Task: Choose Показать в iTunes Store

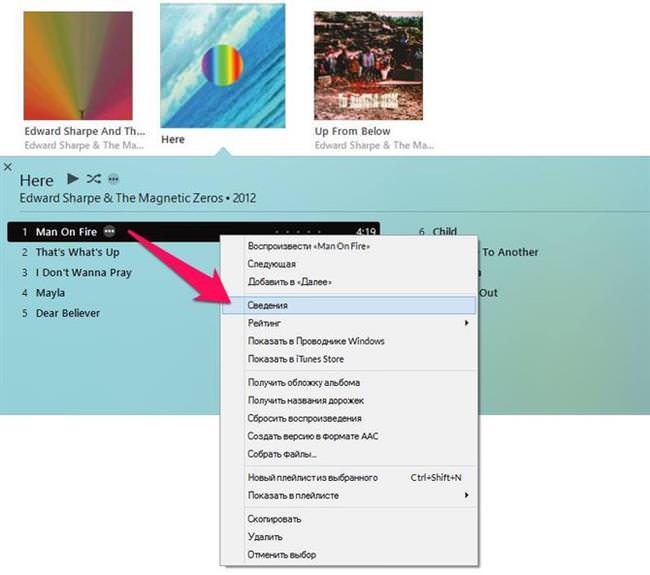Action: point(349,359)
